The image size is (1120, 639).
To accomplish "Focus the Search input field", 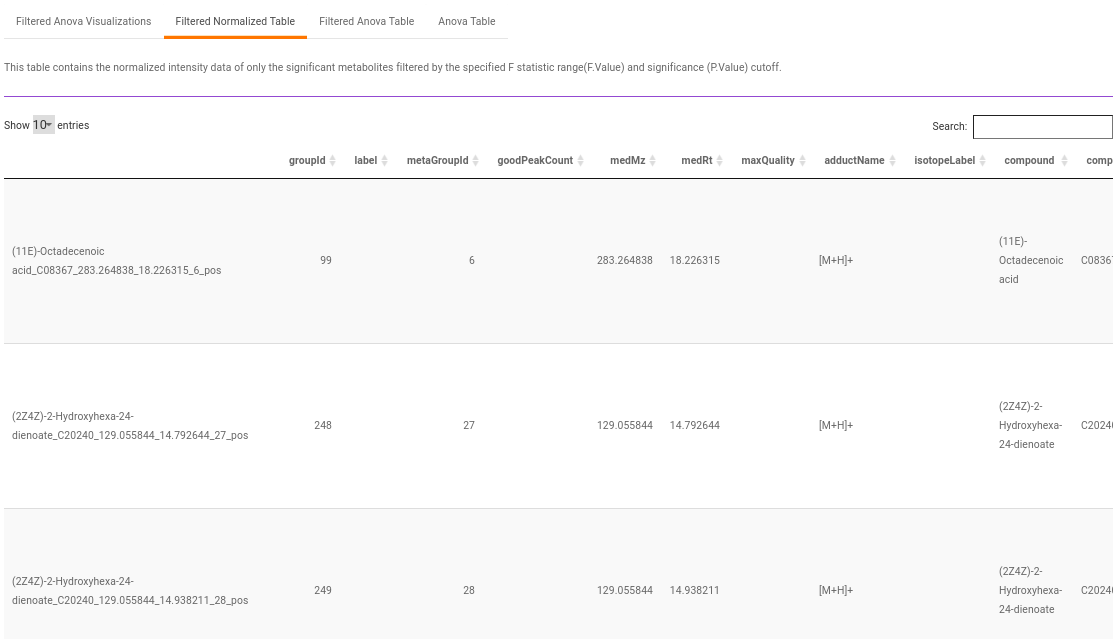I will 1042,126.
